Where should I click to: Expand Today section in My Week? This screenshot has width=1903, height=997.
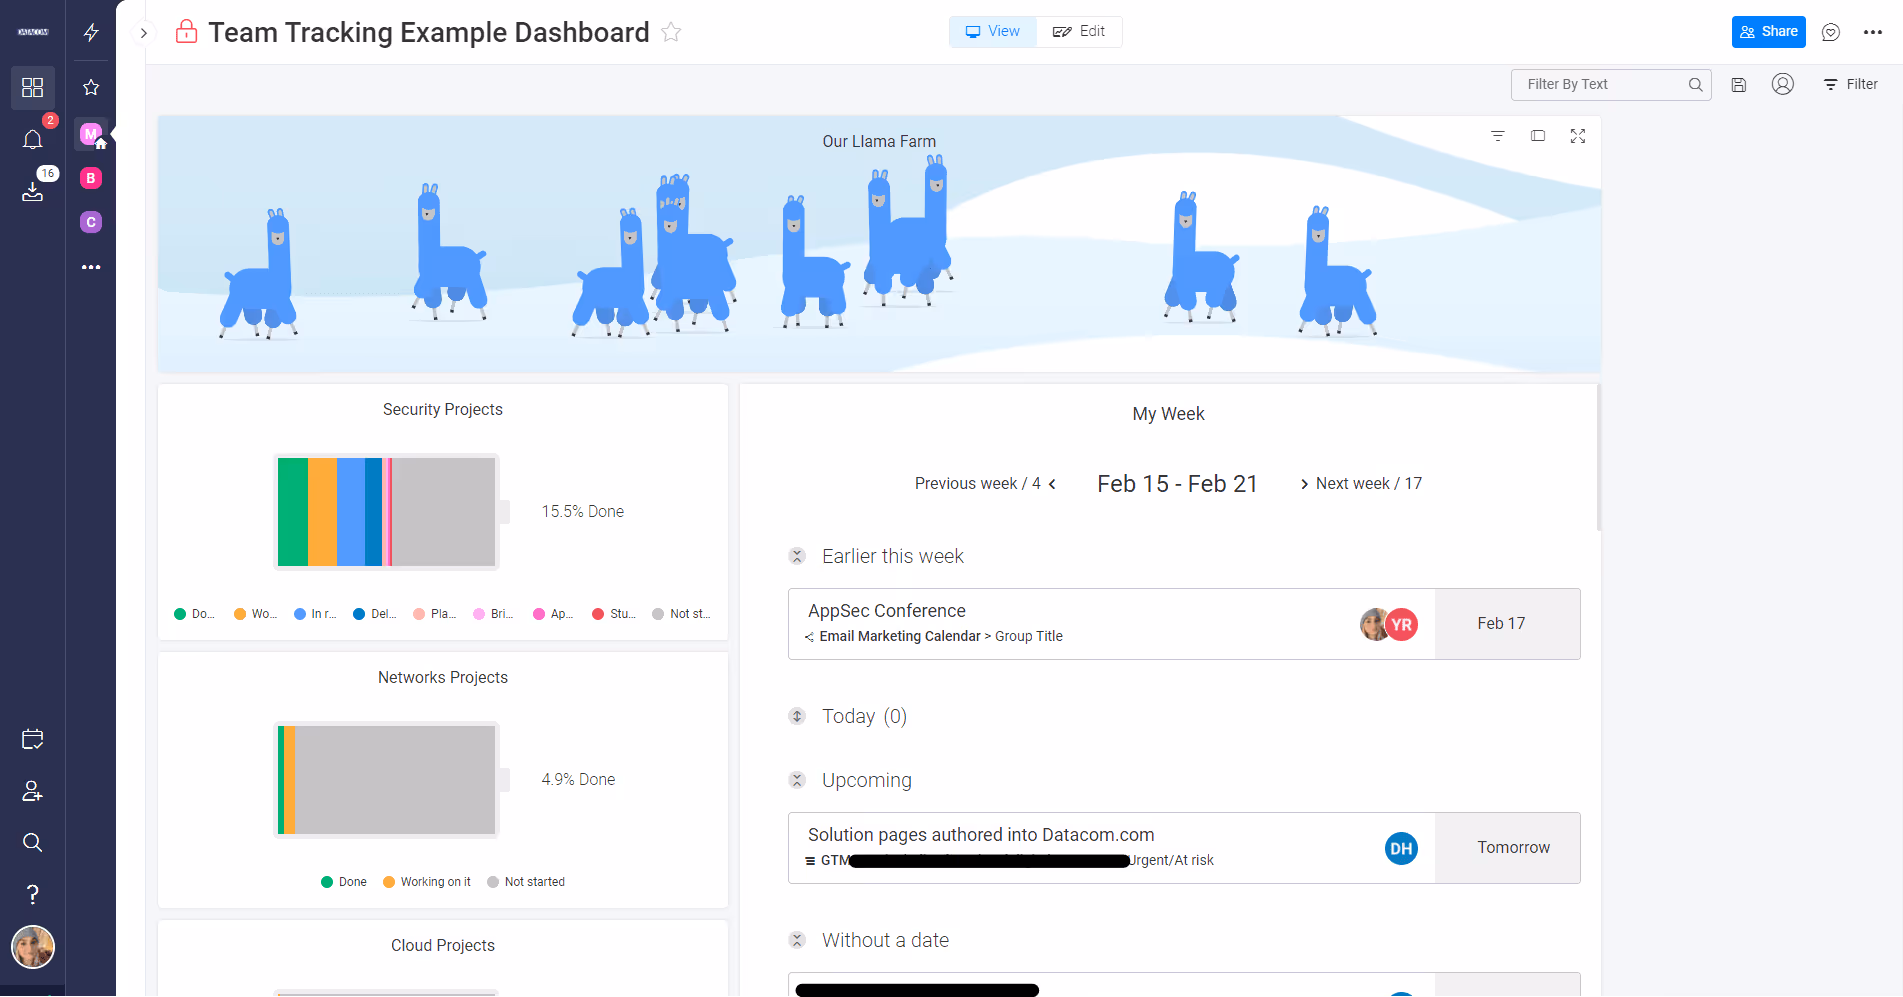(797, 716)
